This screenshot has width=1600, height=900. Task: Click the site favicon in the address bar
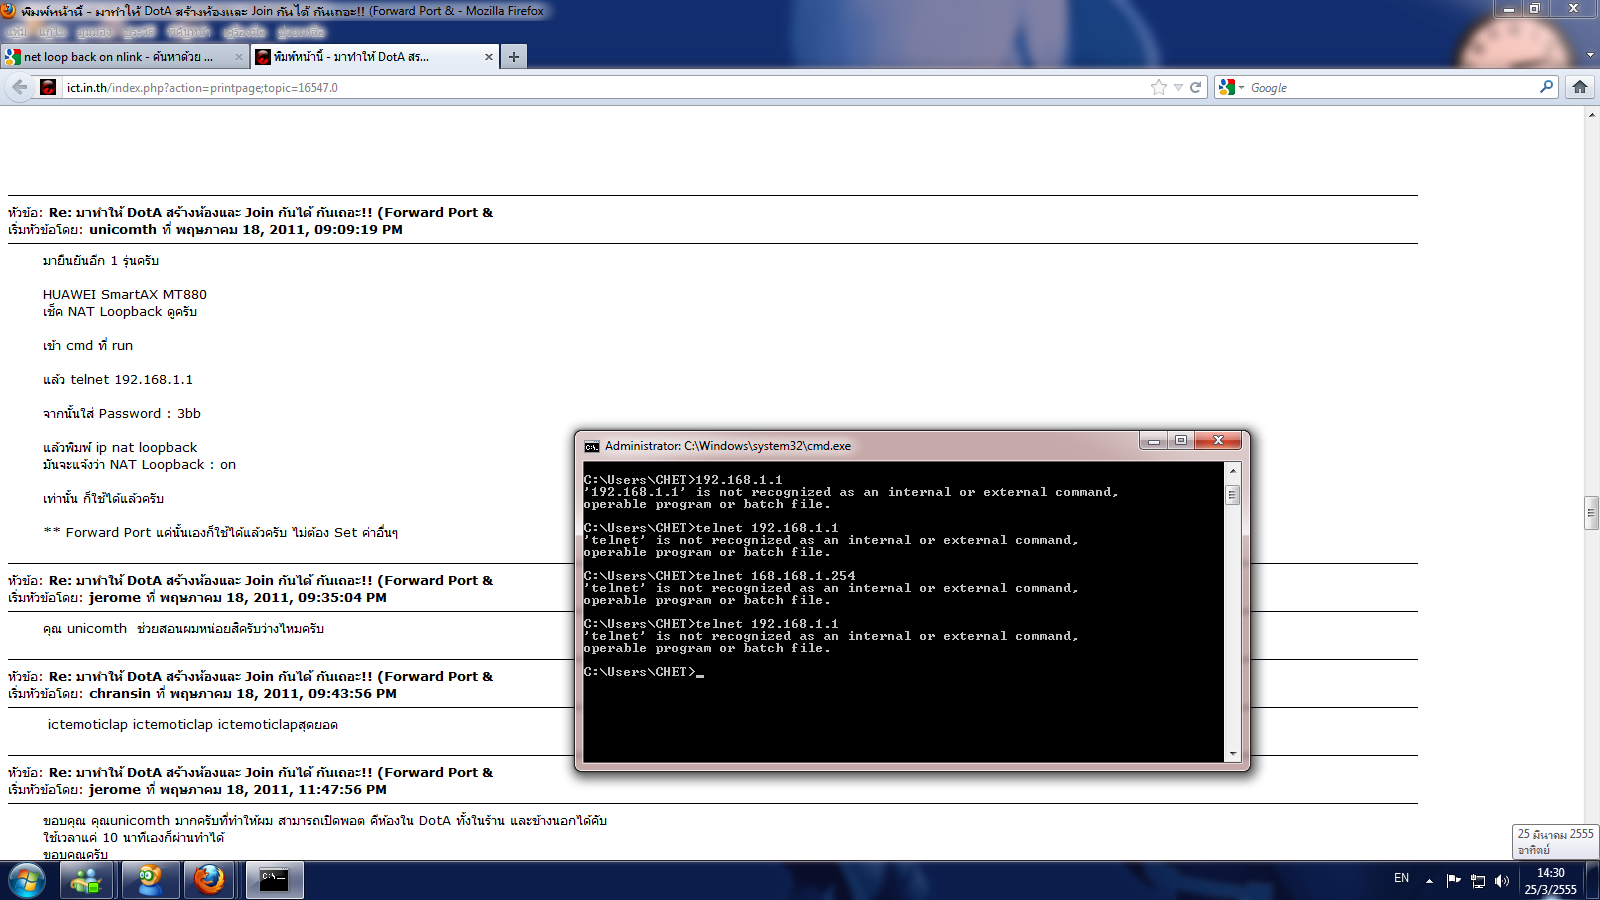48,87
